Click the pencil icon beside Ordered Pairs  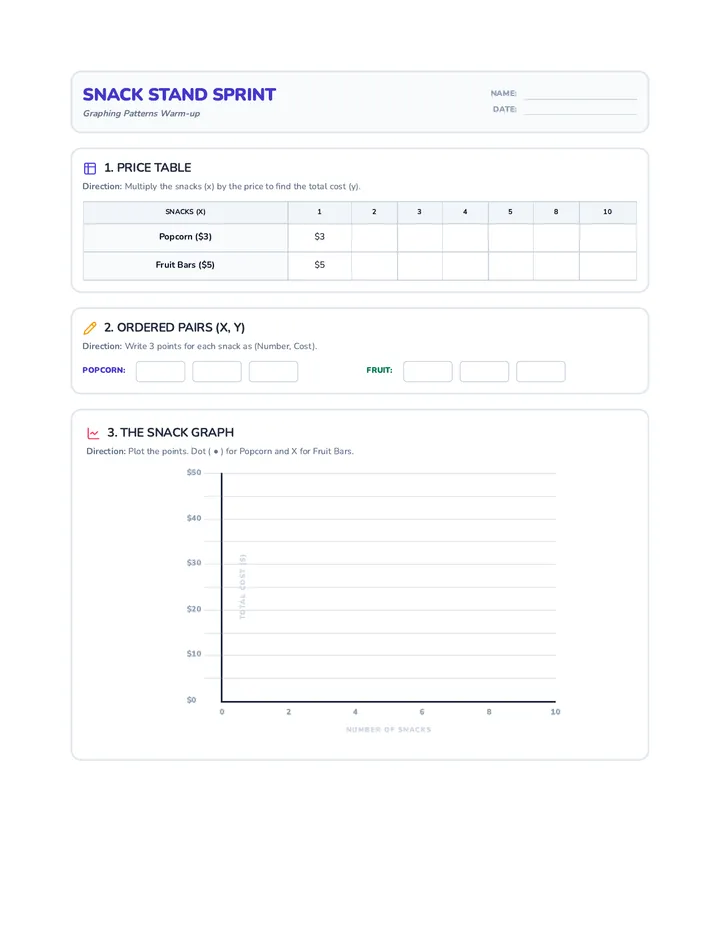tap(90, 328)
